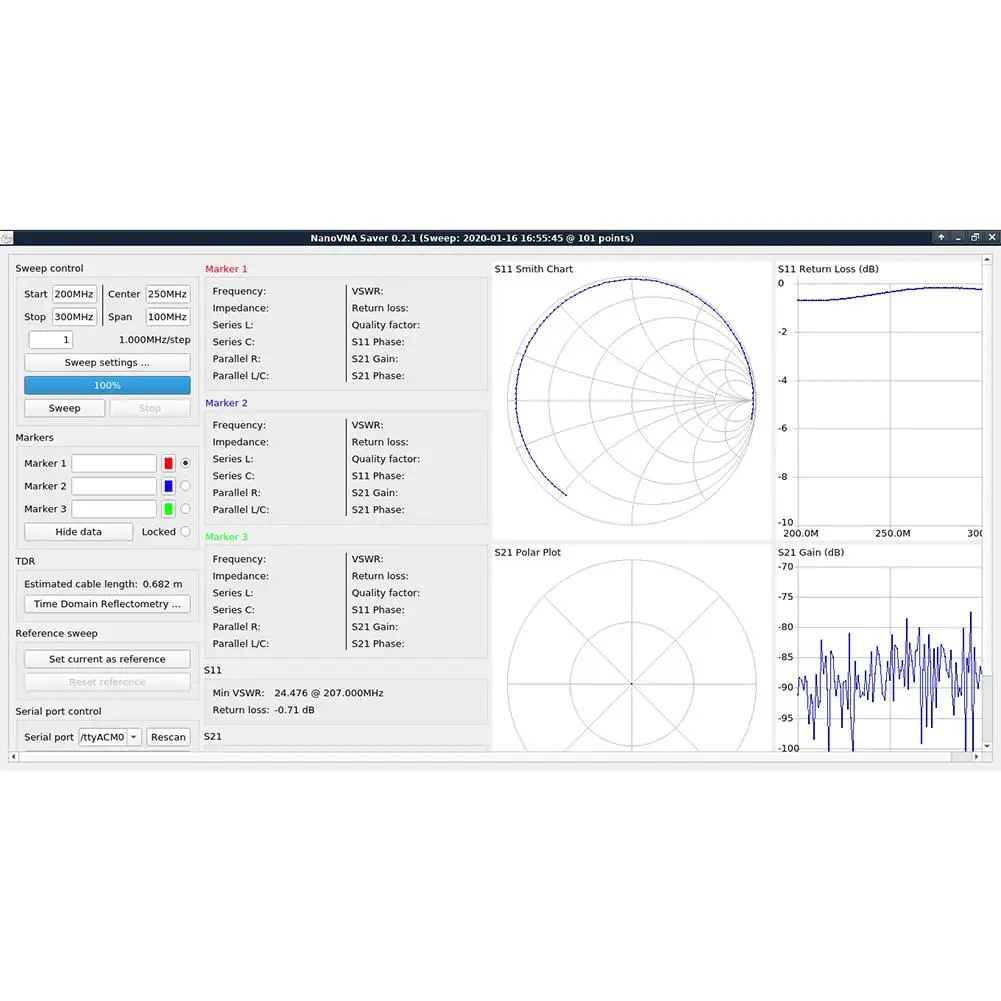Click the Stop sweep button
Viewport: 1001px width, 1001px height.
click(150, 409)
